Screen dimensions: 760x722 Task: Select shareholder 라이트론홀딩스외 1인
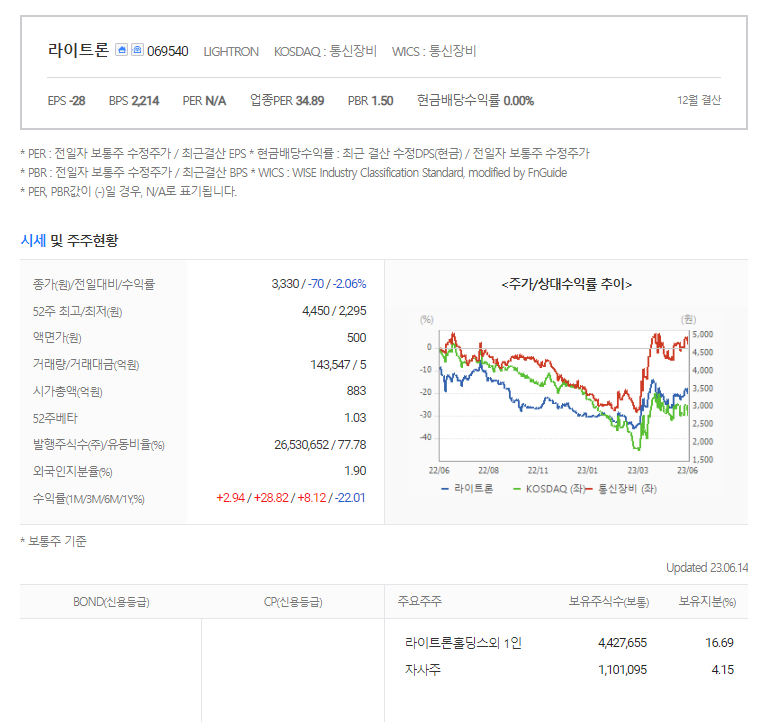pos(463,643)
